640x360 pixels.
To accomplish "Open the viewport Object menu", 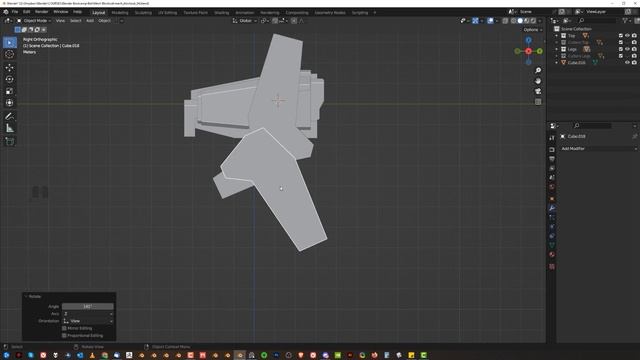I will point(104,20).
